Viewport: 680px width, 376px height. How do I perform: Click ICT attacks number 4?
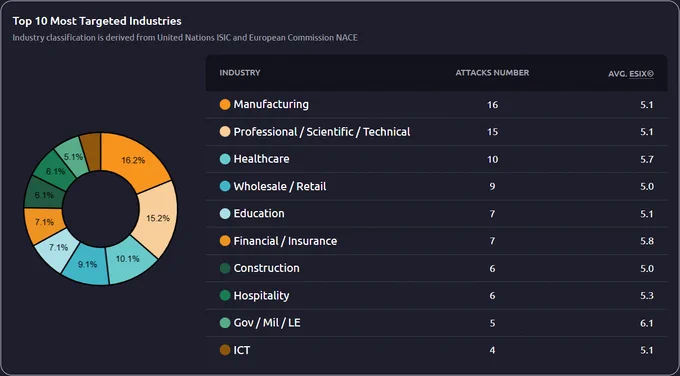click(492, 351)
